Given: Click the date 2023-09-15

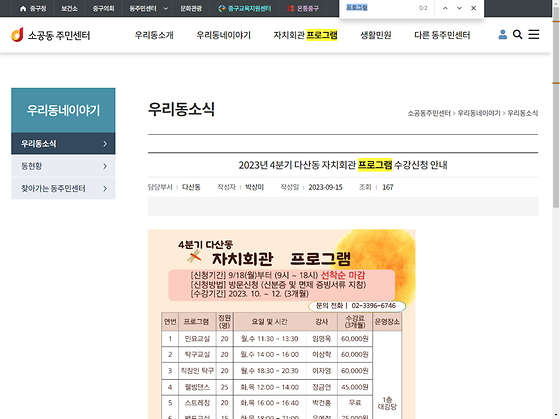Looking at the screenshot, I should click(x=325, y=187).
